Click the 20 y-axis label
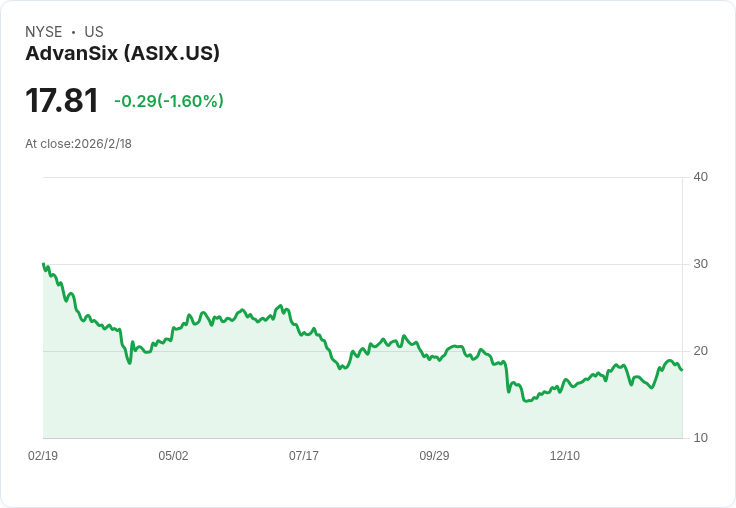 point(700,351)
